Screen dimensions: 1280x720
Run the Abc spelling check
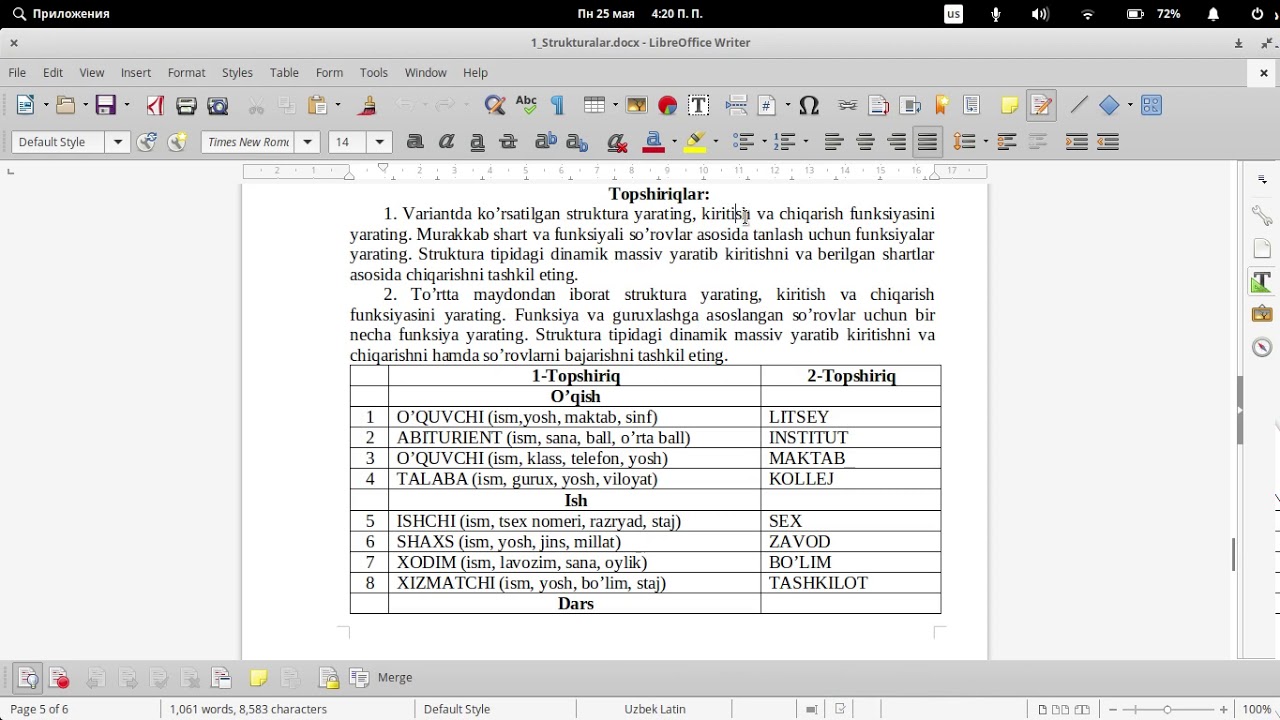pyautogui.click(x=526, y=105)
